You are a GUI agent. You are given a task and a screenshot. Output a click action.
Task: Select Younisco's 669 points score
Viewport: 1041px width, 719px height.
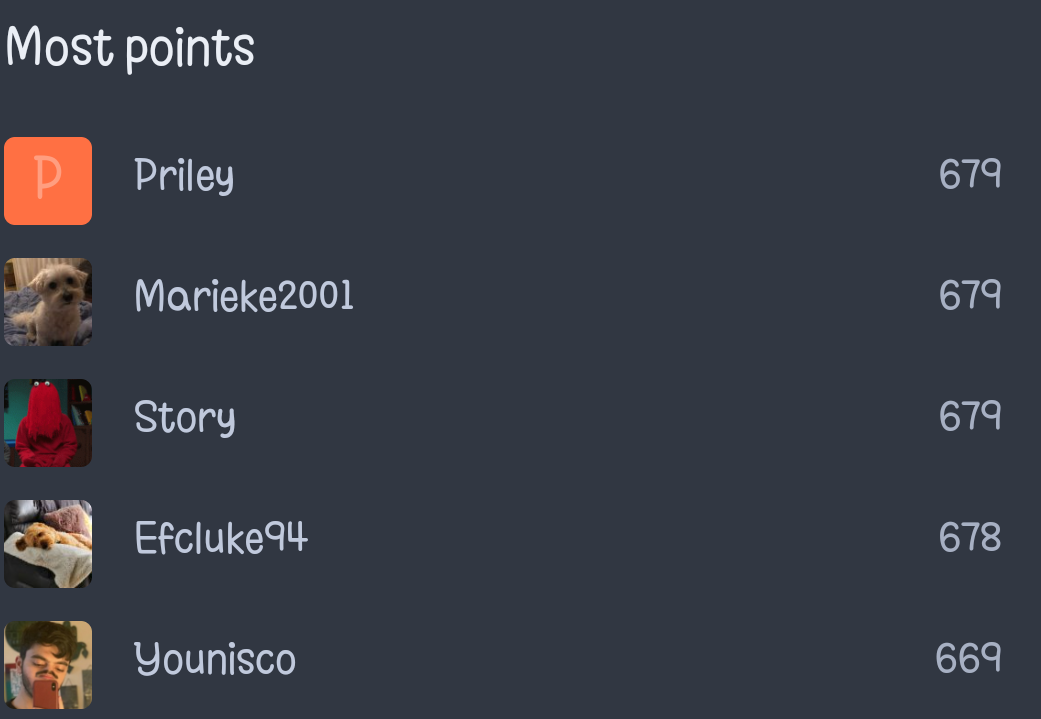coord(968,658)
